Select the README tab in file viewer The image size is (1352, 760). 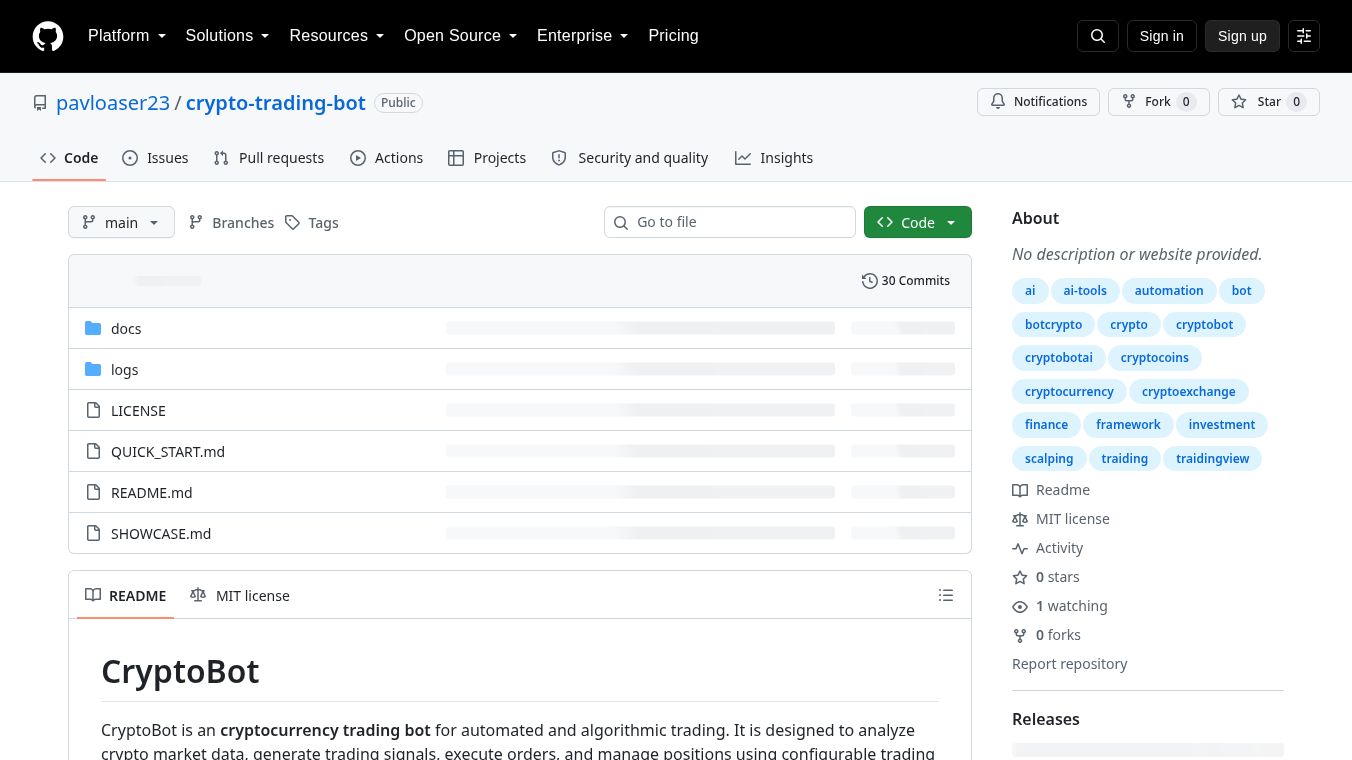point(126,595)
